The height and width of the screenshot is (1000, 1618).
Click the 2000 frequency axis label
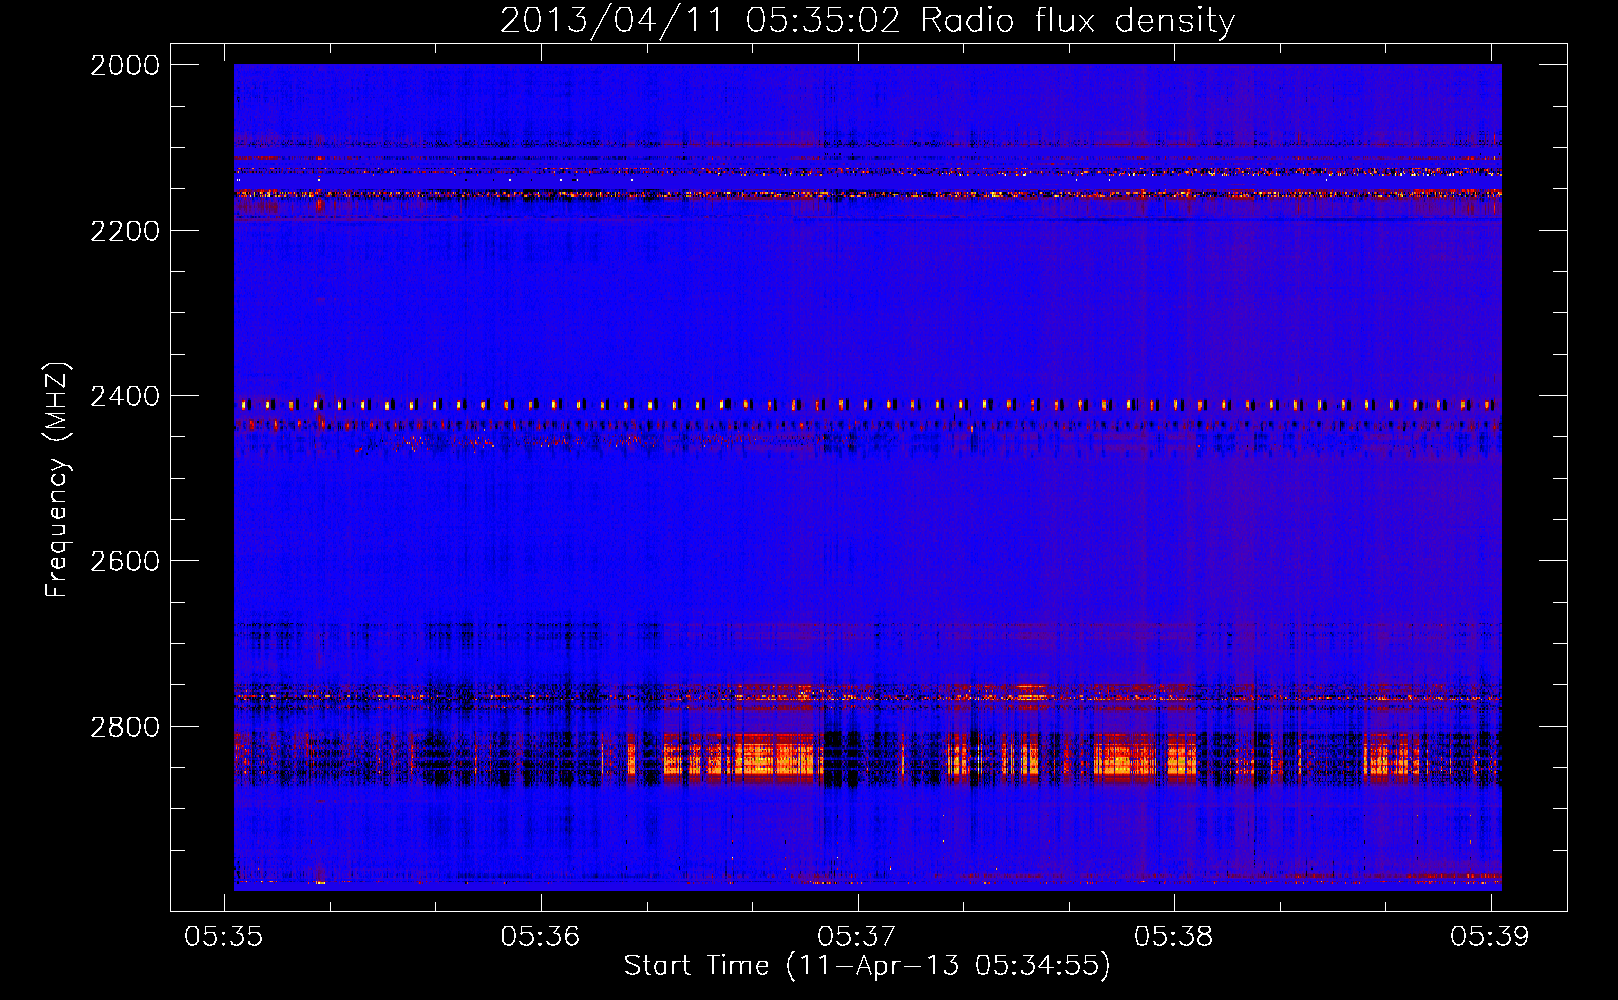coord(125,65)
